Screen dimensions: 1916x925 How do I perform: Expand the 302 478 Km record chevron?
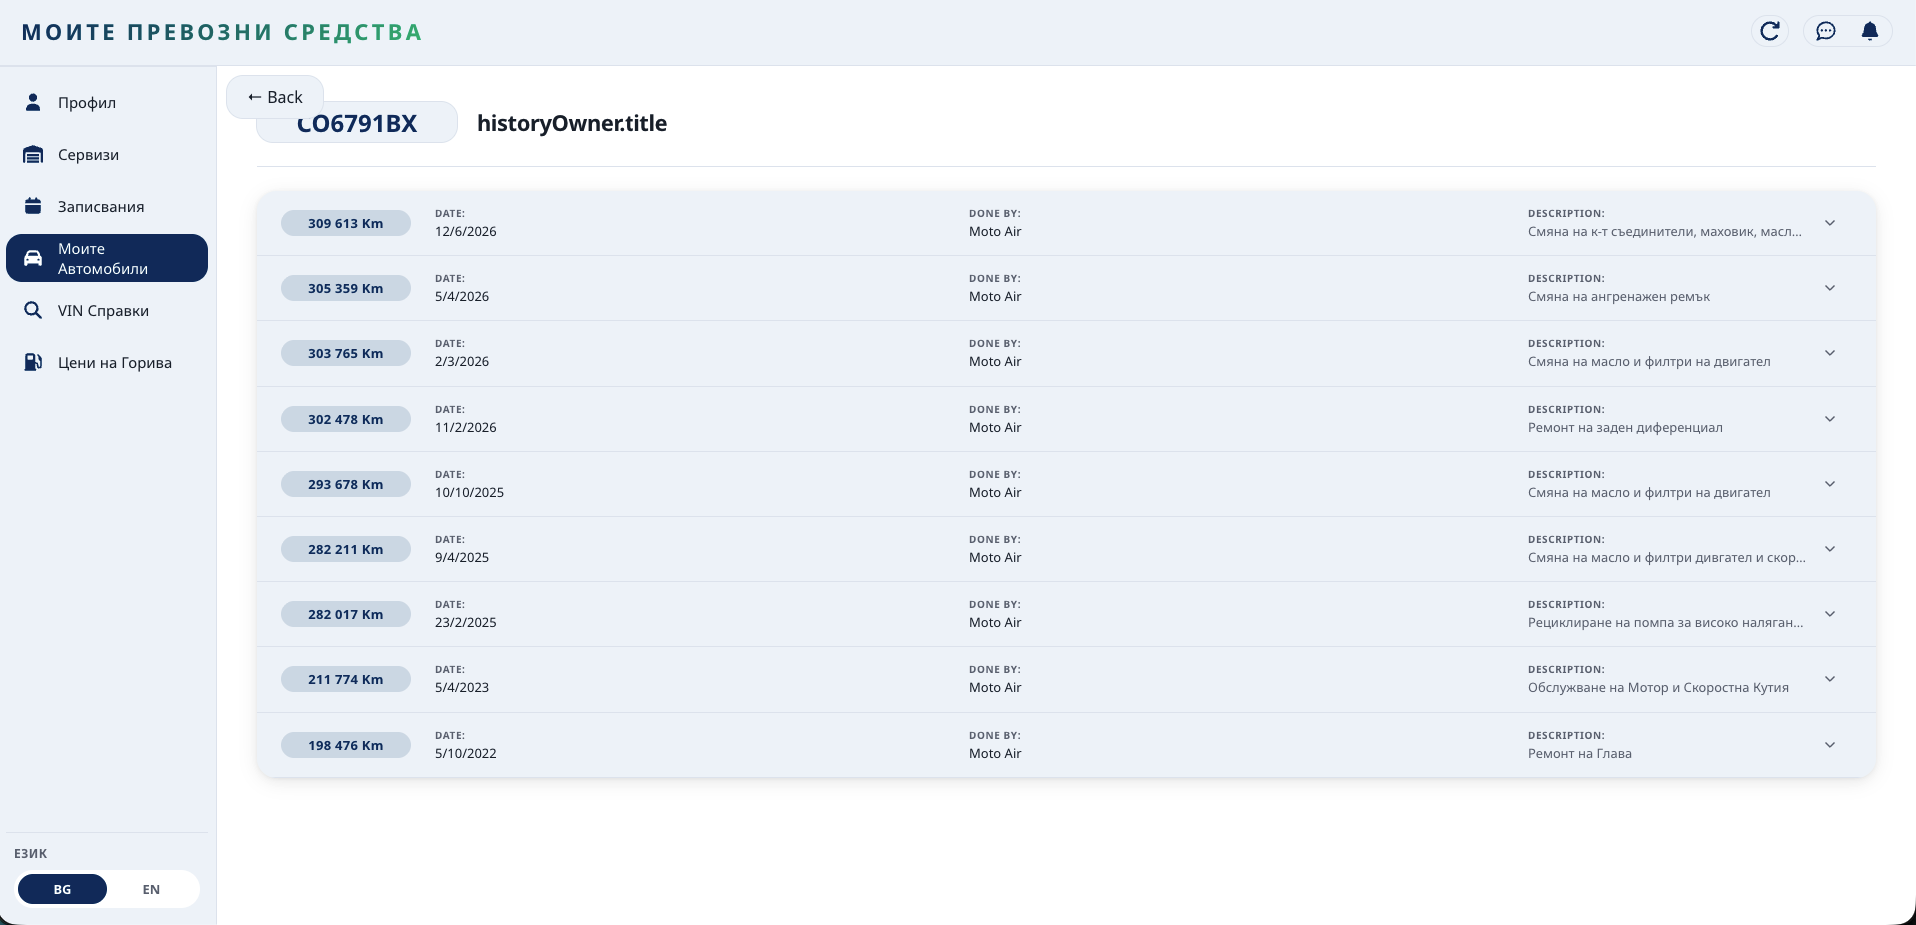pos(1830,419)
